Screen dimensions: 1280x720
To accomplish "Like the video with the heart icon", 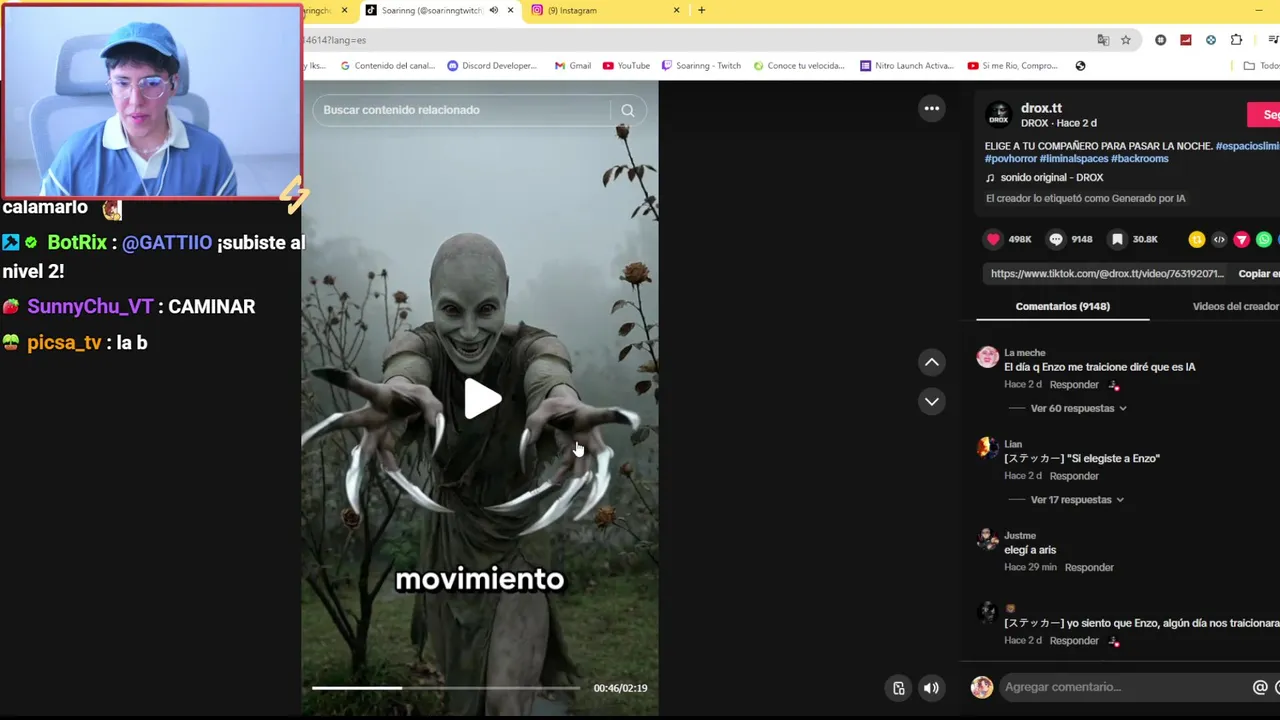I will pos(993,239).
